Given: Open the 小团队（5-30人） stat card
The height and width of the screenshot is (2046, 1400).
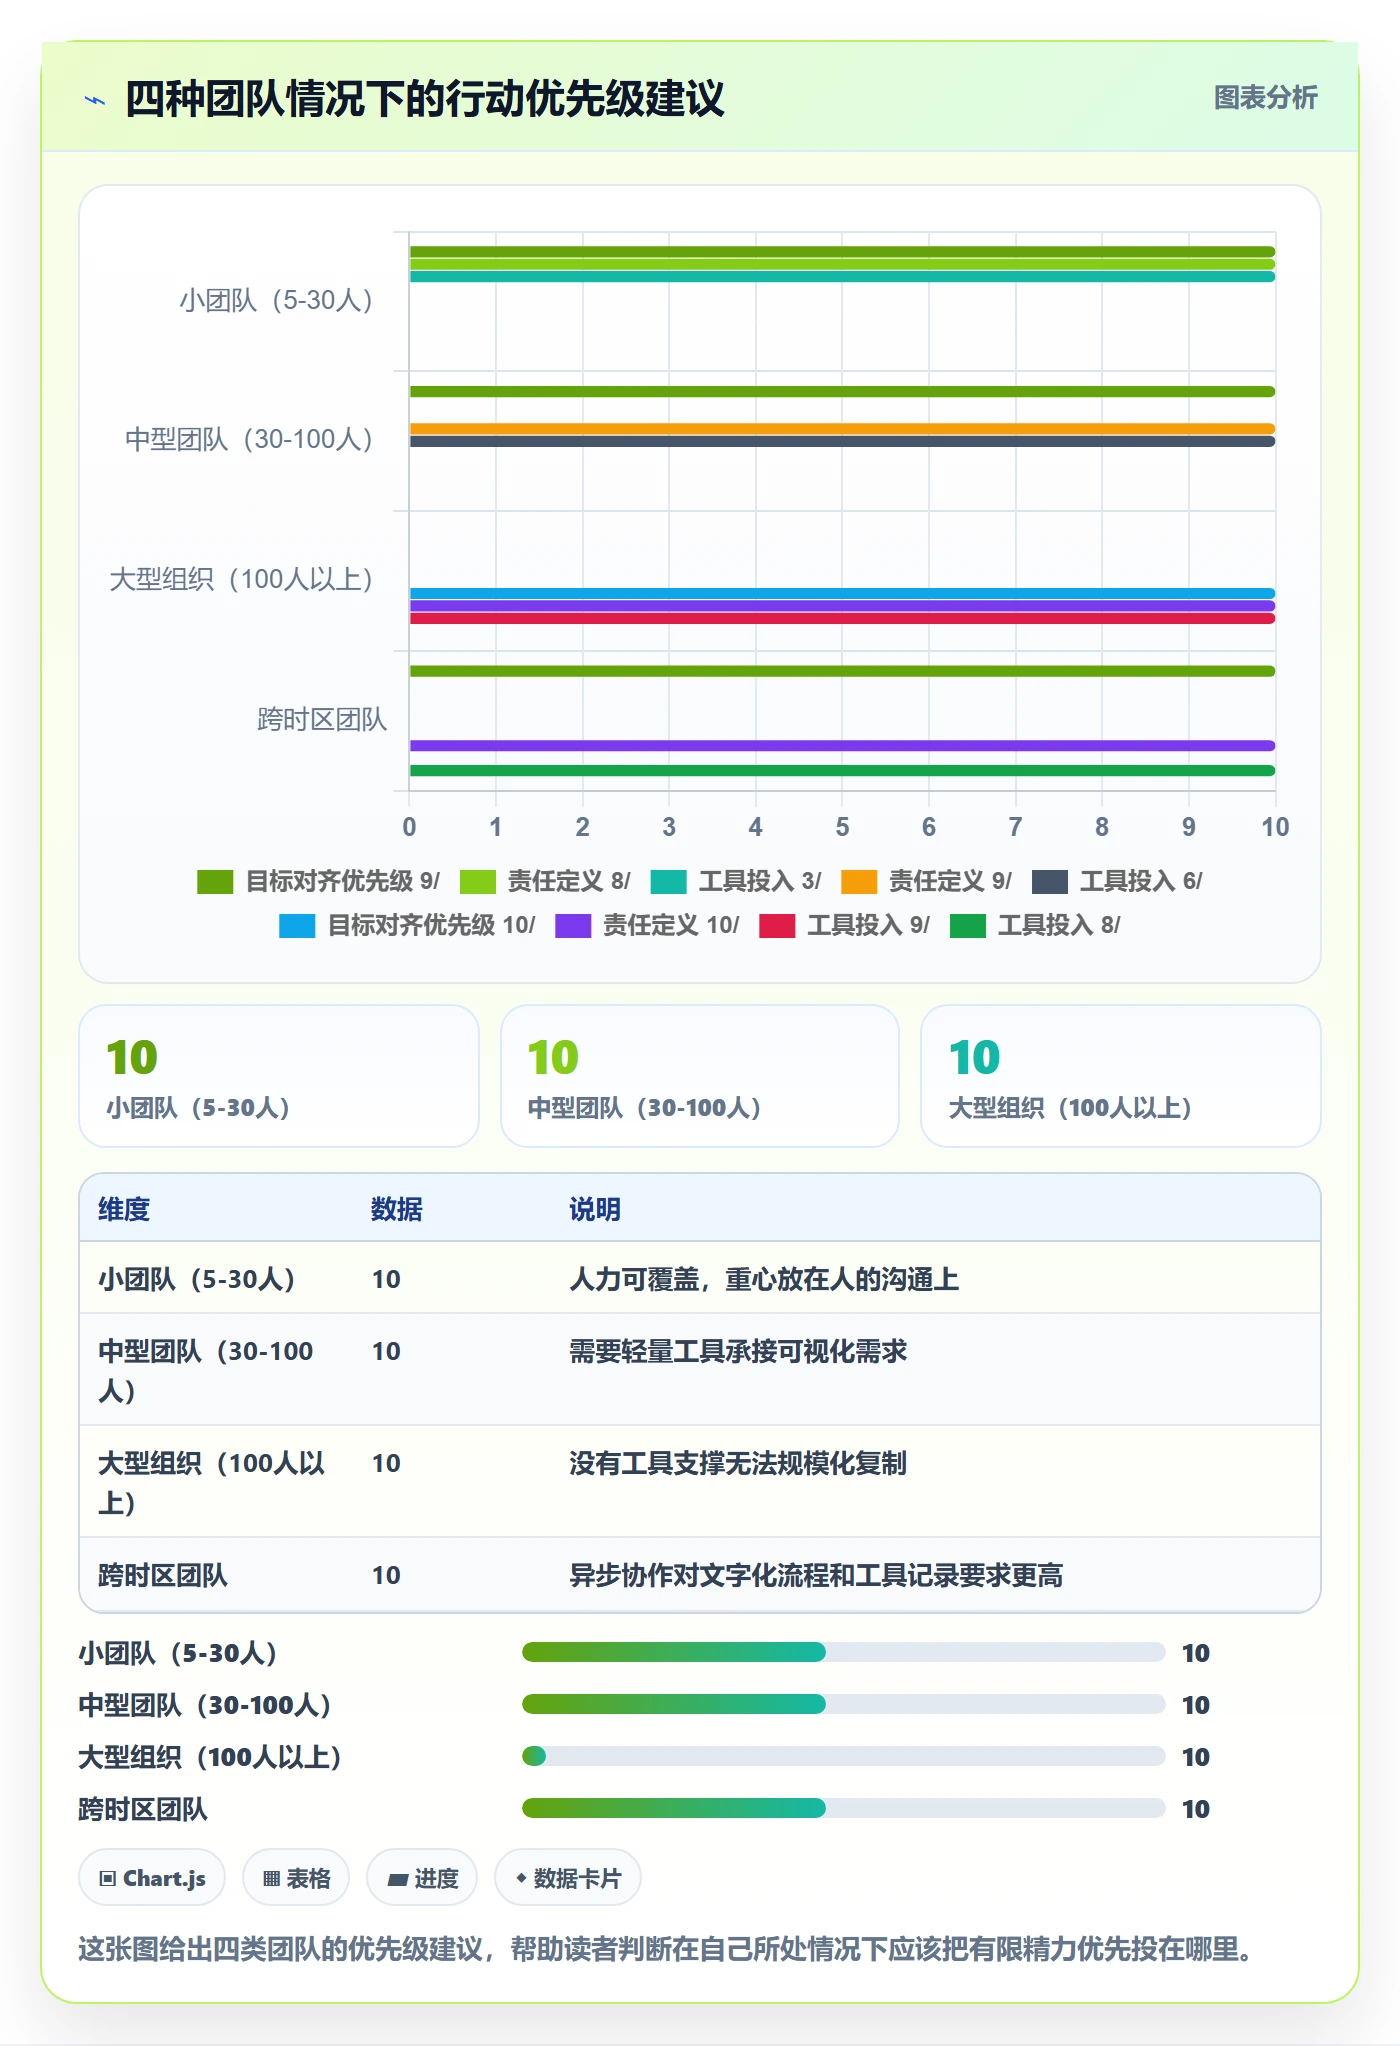Looking at the screenshot, I should [279, 1076].
